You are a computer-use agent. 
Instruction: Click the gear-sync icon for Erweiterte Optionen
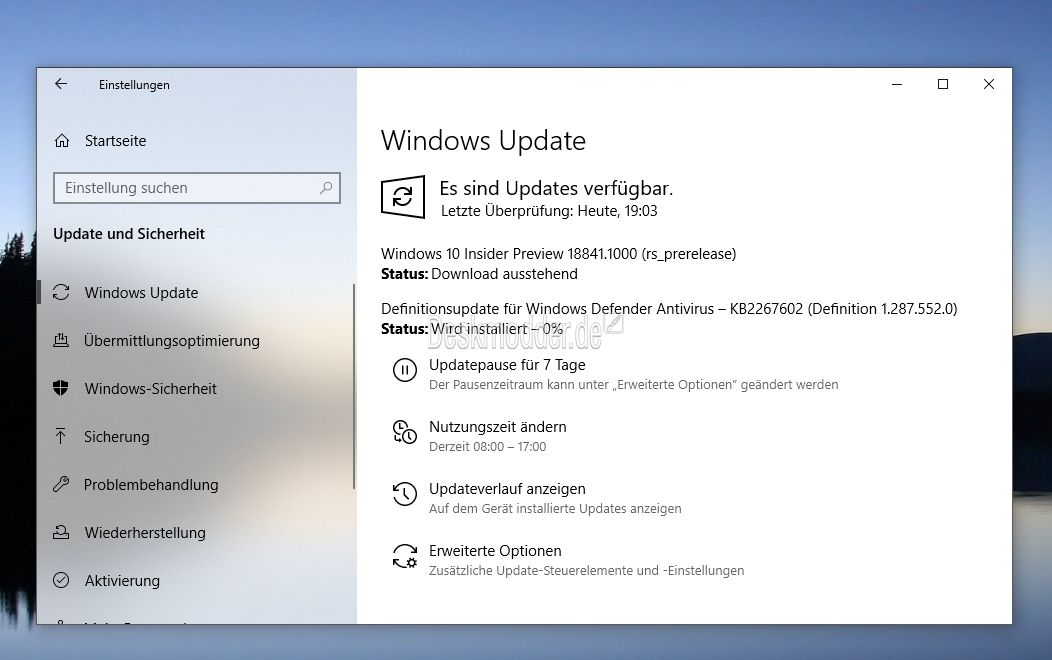click(405, 556)
